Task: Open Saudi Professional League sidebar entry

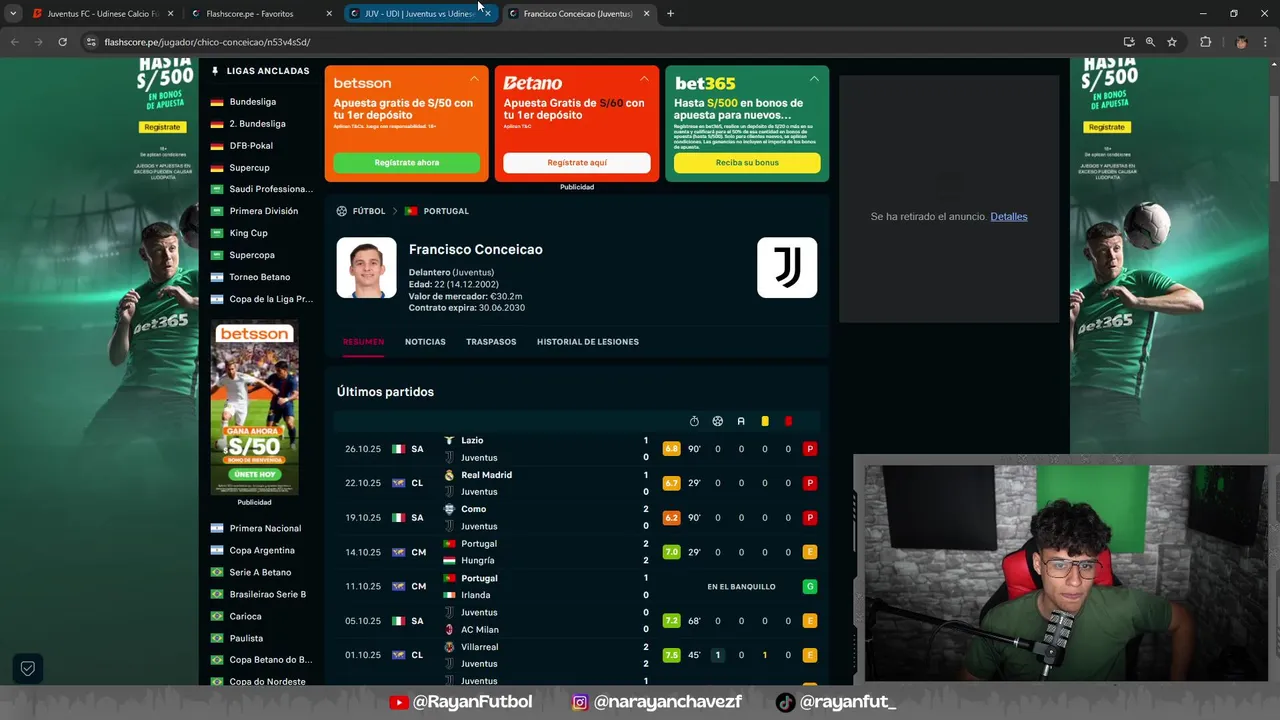Action: point(271,189)
